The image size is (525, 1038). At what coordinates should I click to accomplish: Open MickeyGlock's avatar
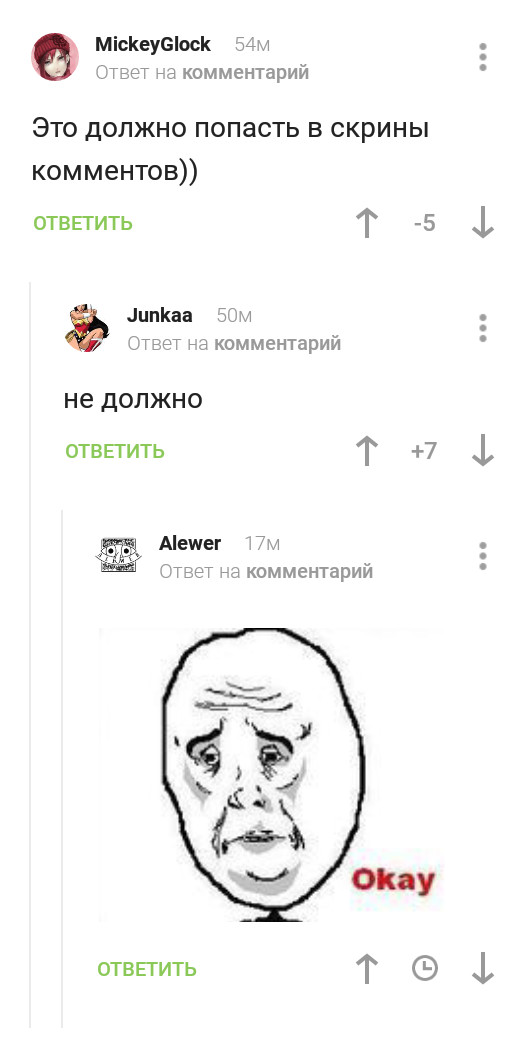click(55, 57)
